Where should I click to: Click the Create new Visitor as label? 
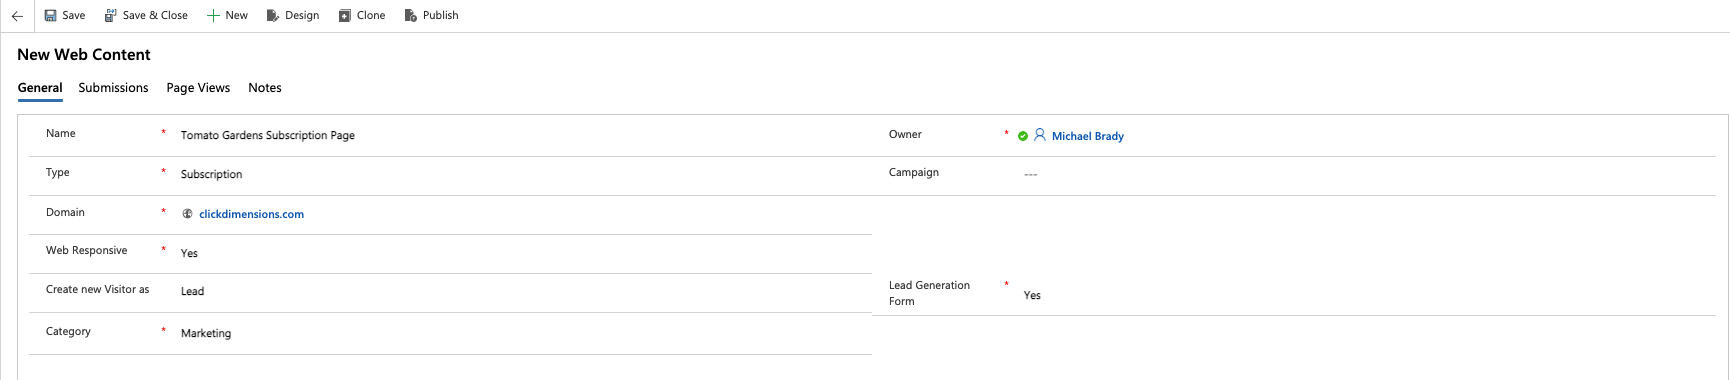click(x=98, y=289)
